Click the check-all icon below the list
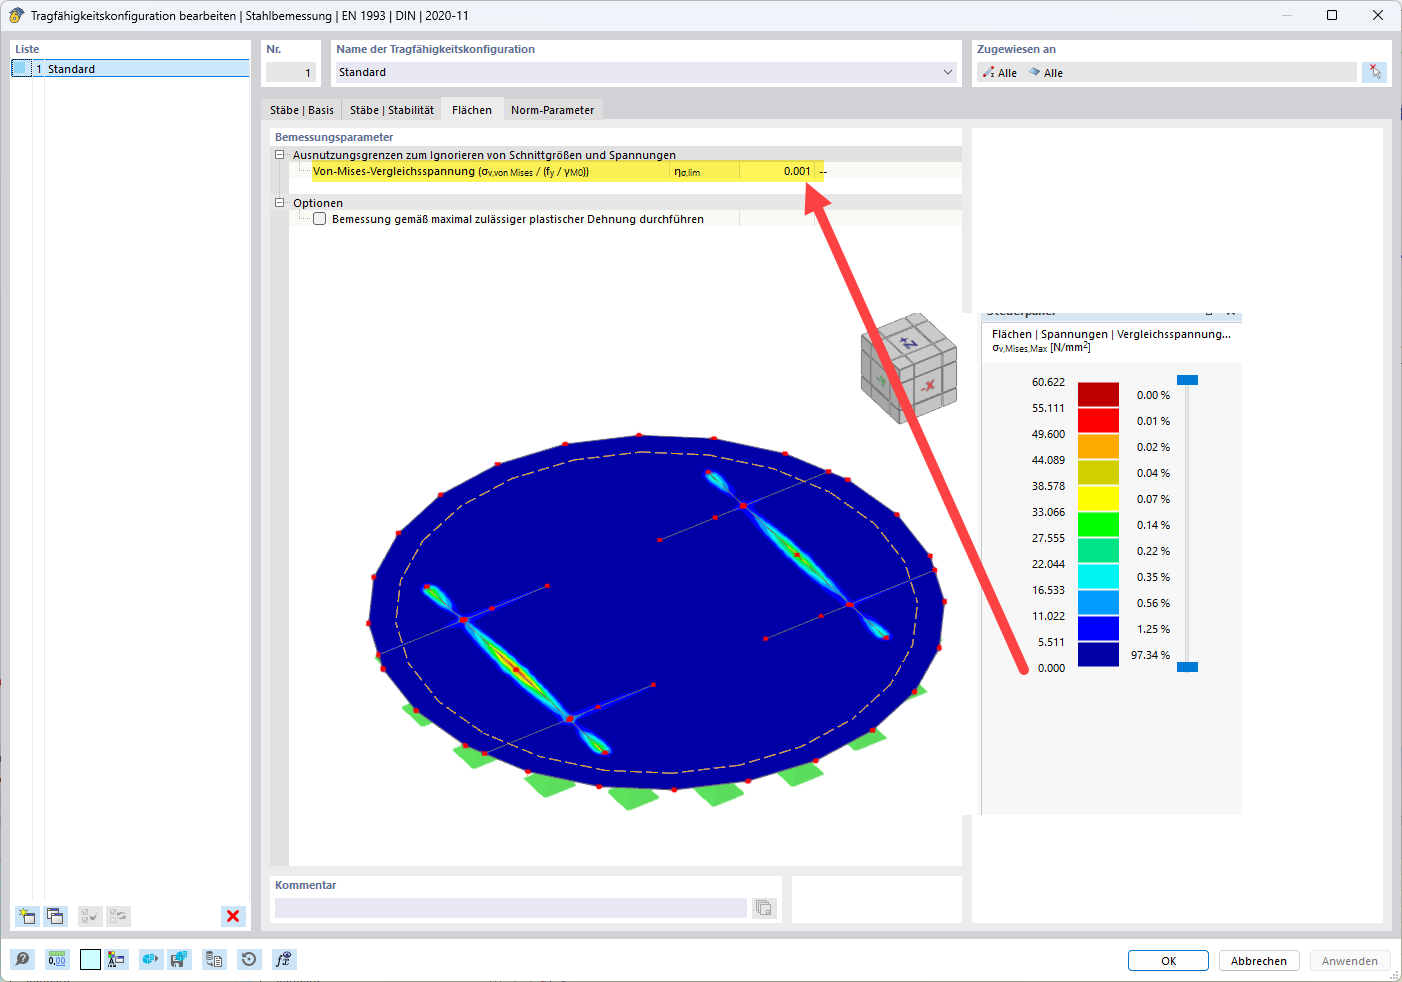The height and width of the screenshot is (982, 1402). pos(90,916)
